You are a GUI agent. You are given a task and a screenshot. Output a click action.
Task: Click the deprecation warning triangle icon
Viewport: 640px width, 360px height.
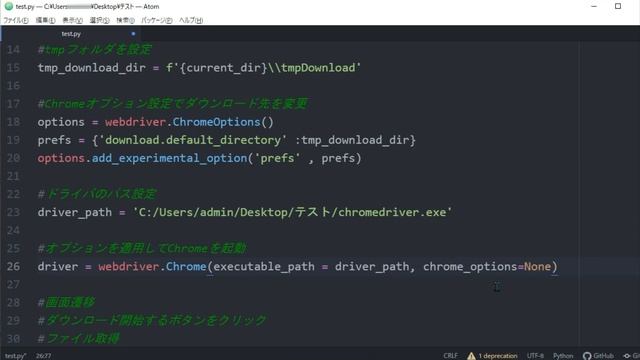tap(471, 356)
